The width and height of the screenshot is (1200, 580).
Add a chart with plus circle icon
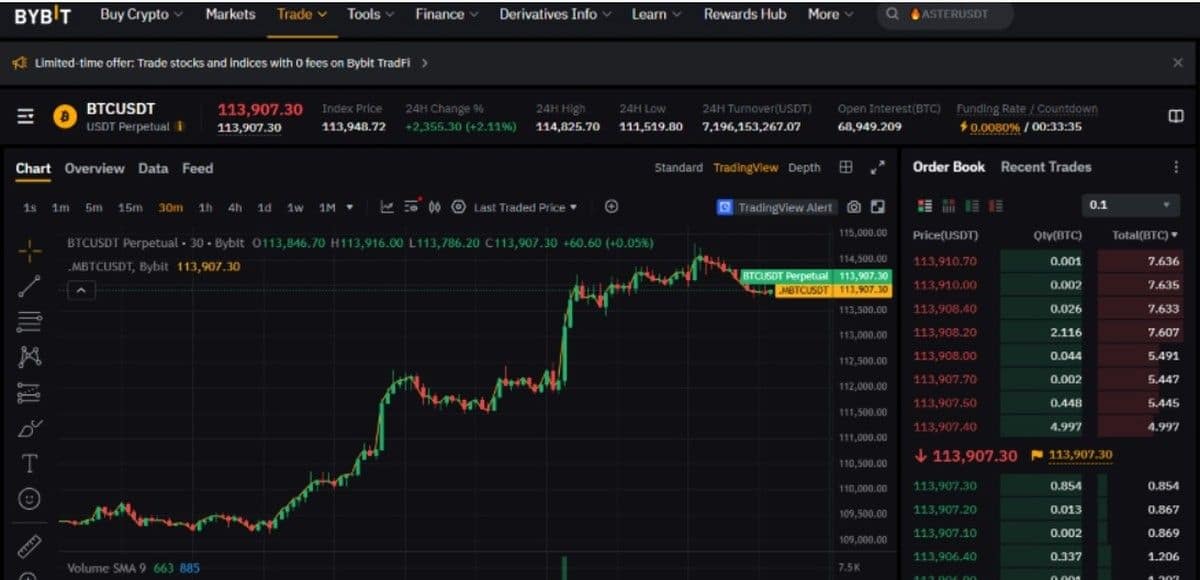coord(612,207)
